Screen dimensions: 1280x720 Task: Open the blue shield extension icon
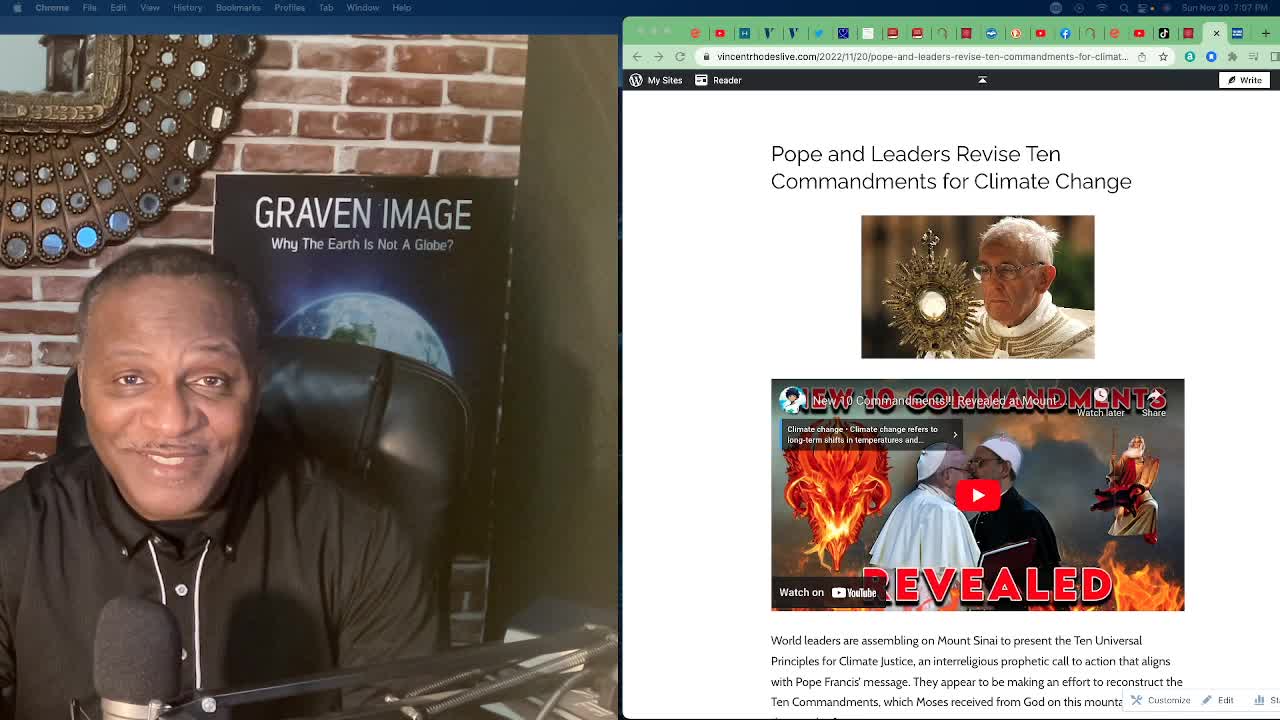(1211, 57)
